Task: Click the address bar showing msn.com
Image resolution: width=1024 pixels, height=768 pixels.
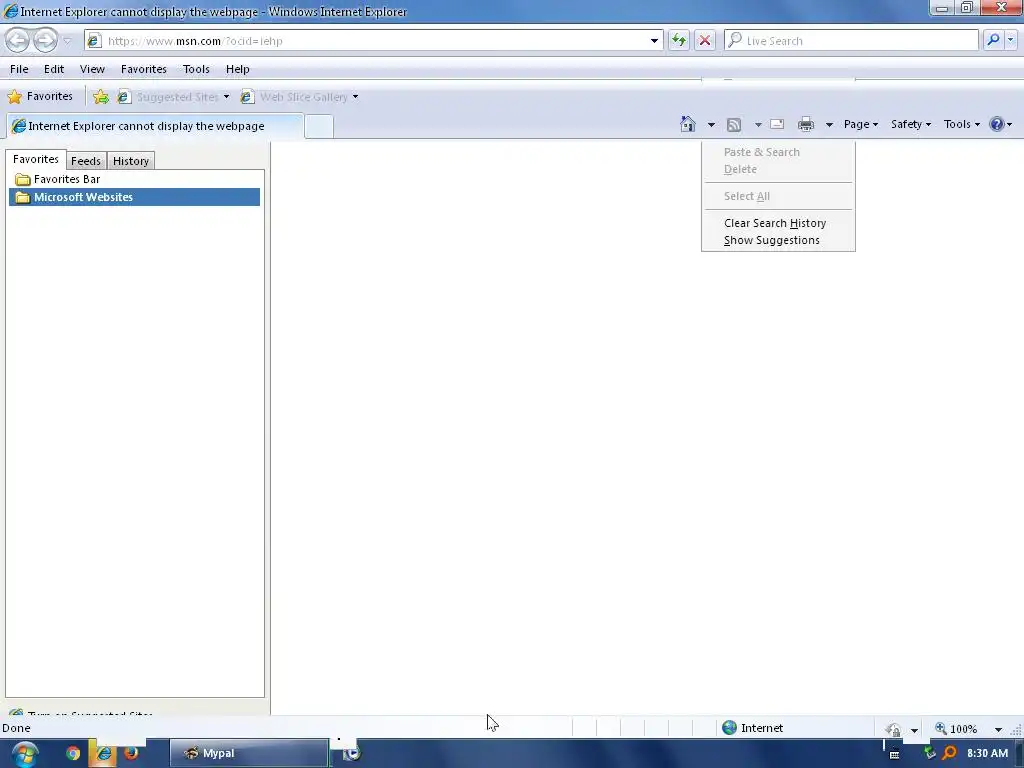Action: pyautogui.click(x=373, y=40)
